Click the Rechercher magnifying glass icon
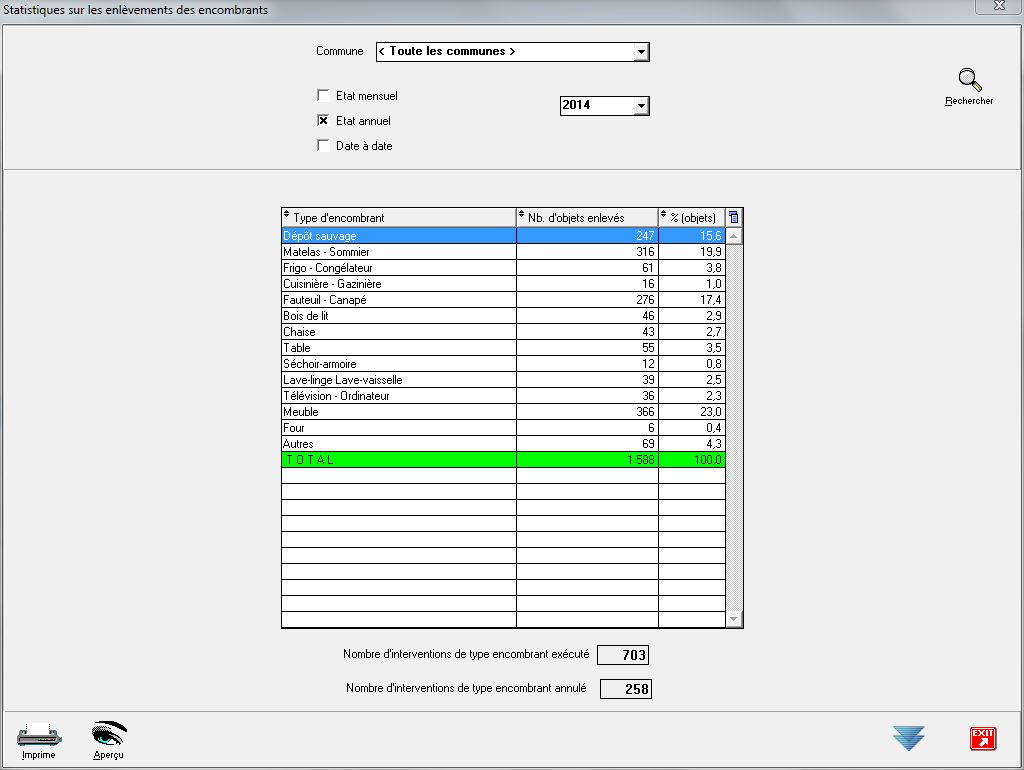Viewport: 1024px width, 770px height. (x=968, y=82)
